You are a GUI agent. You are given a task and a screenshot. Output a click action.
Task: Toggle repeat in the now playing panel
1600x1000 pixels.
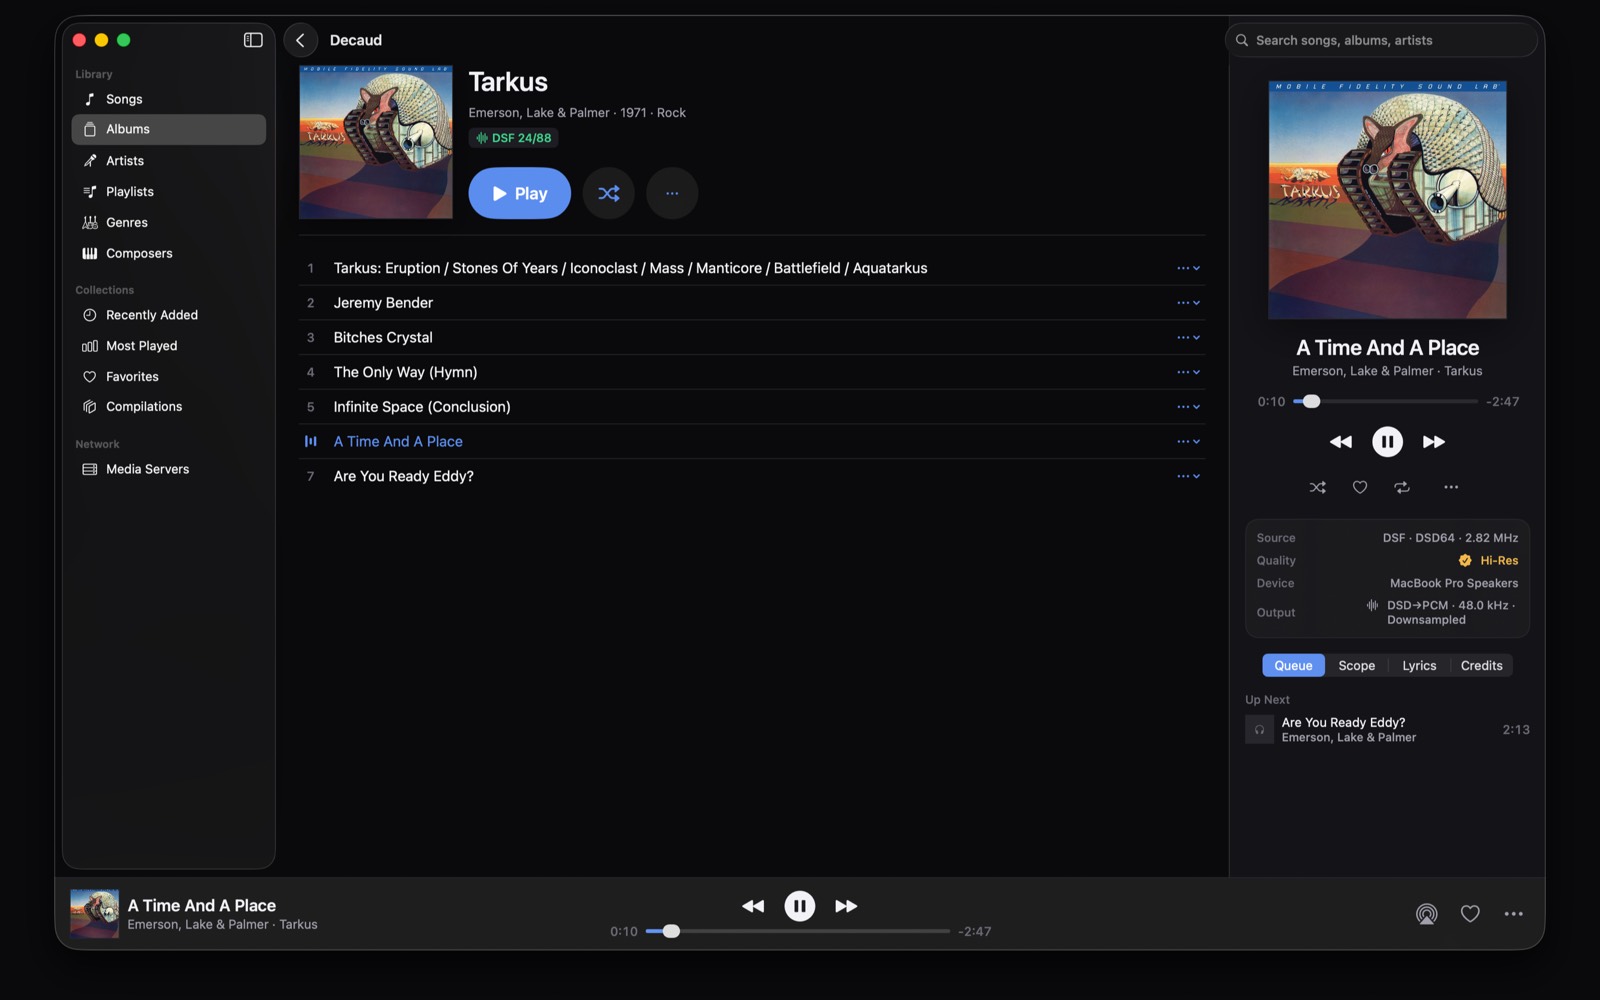point(1402,487)
